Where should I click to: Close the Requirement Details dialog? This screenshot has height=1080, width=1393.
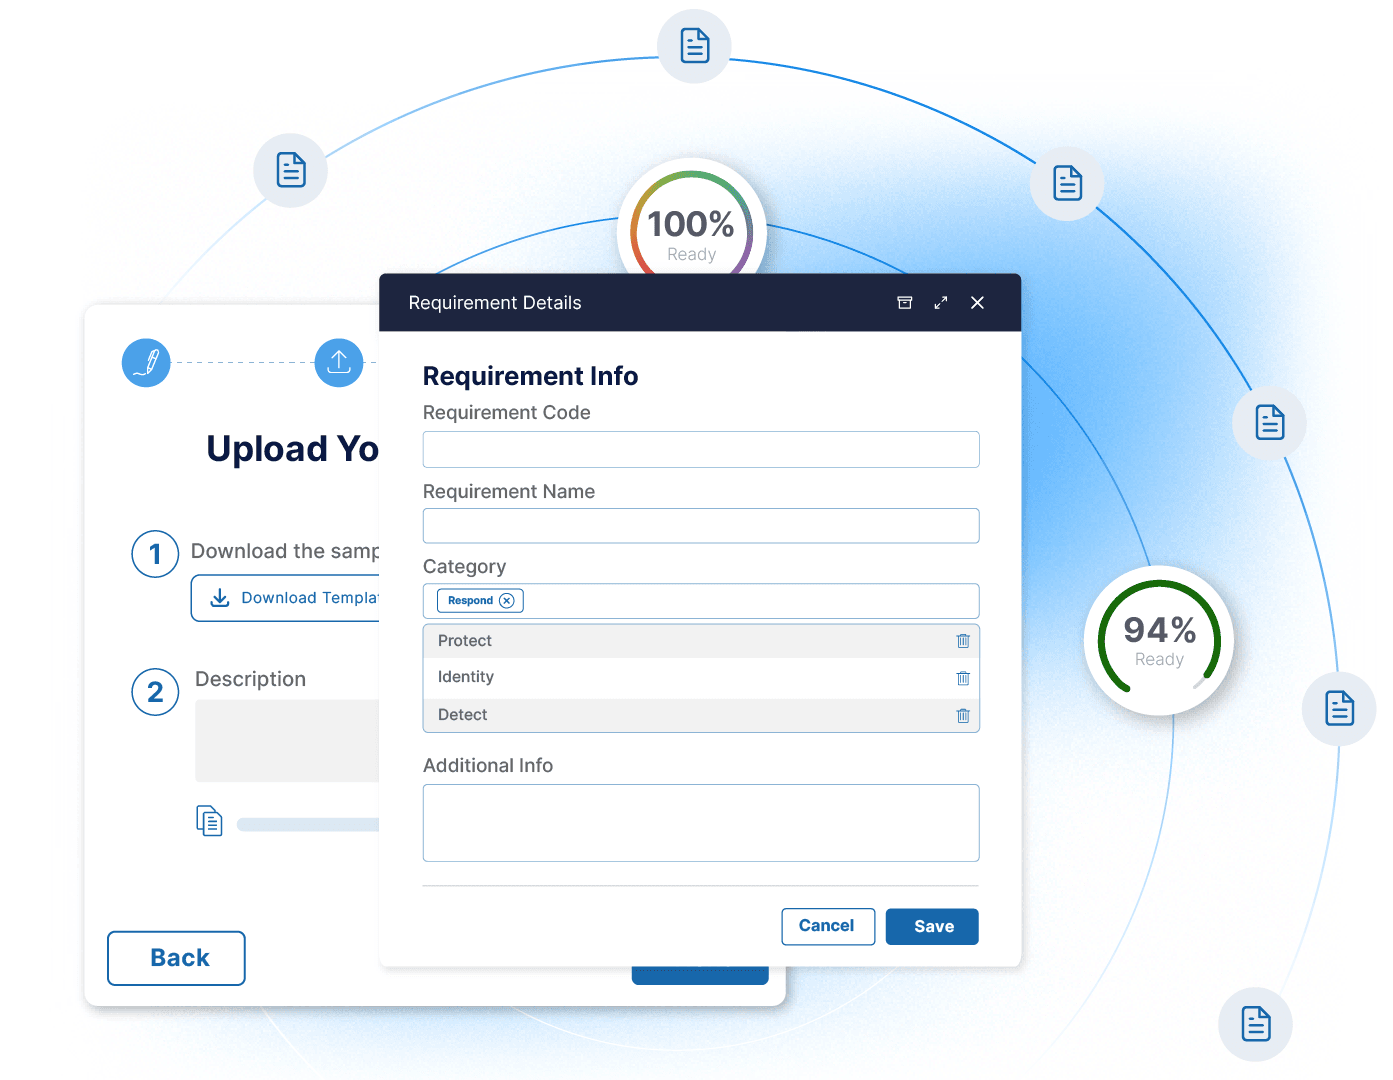[x=977, y=303]
